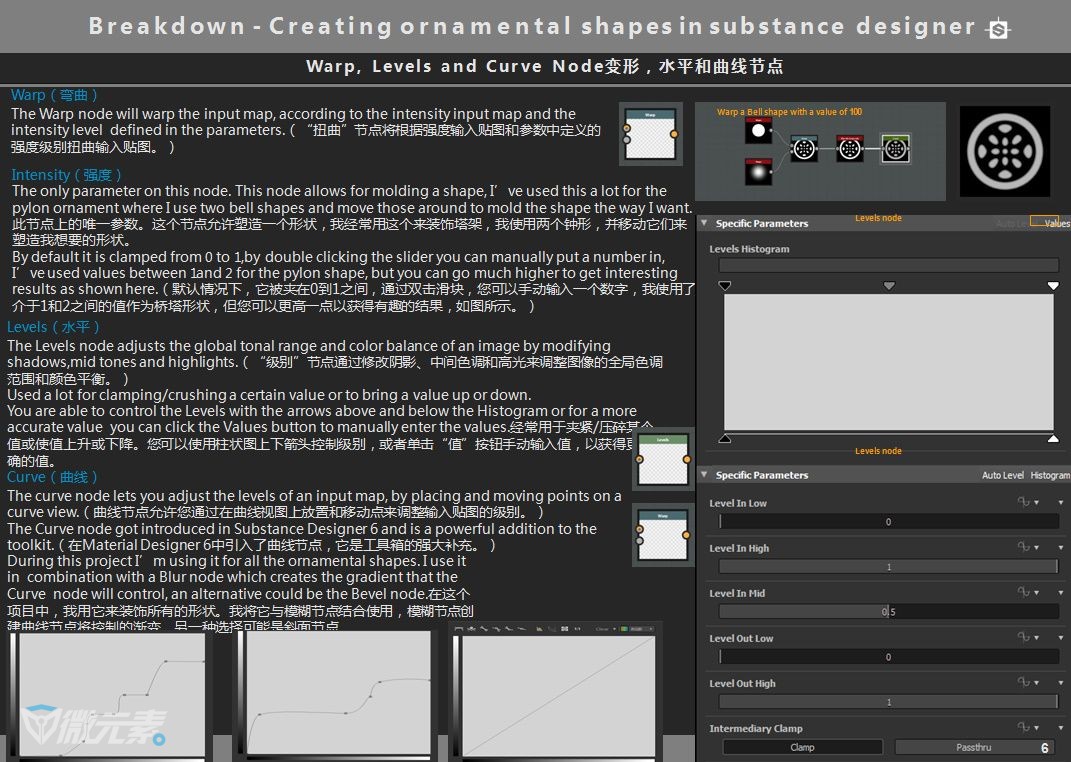
Task: Click the function icon for Intermediary Clamp
Action: tap(1023, 727)
